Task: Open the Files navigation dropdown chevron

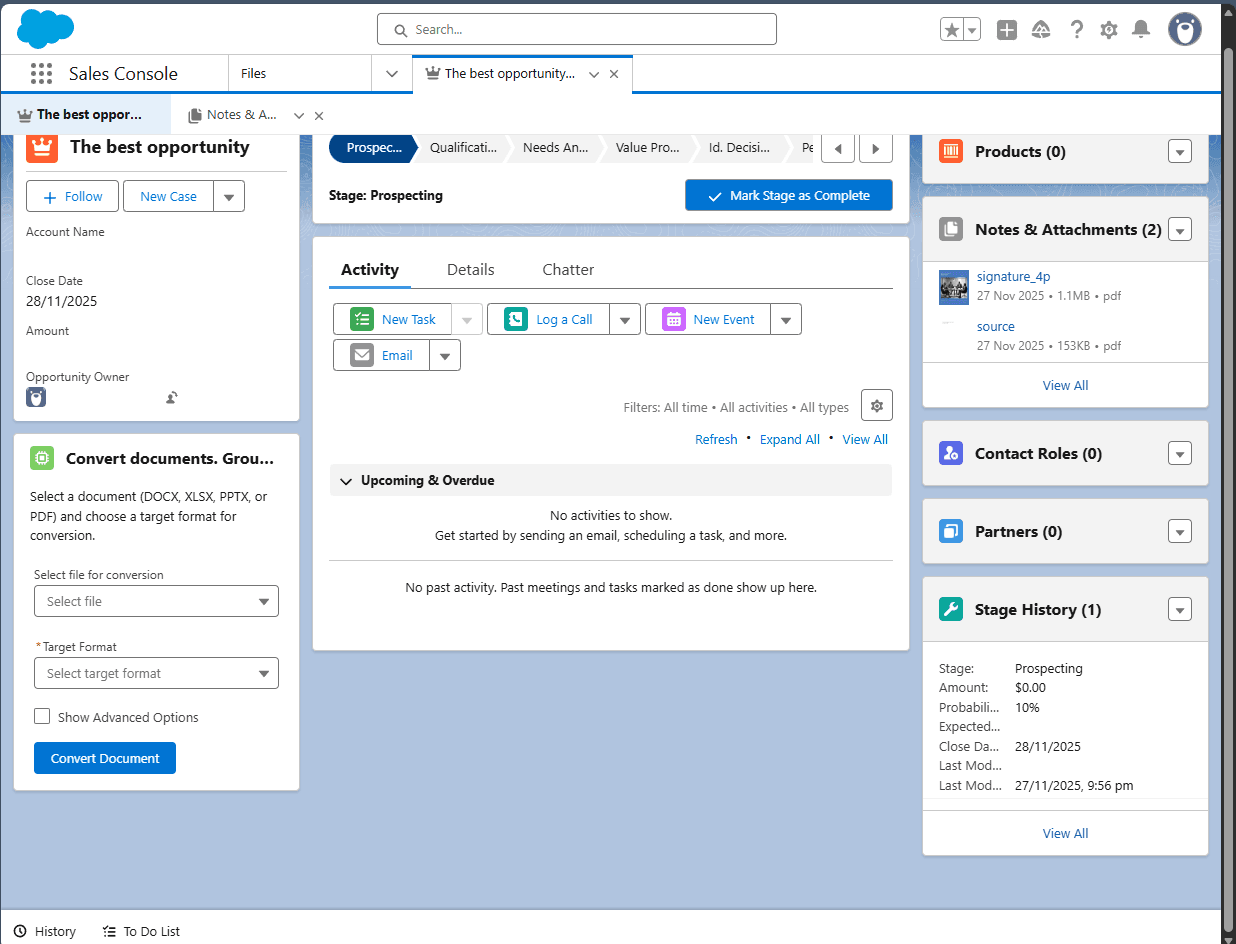Action: pos(392,73)
